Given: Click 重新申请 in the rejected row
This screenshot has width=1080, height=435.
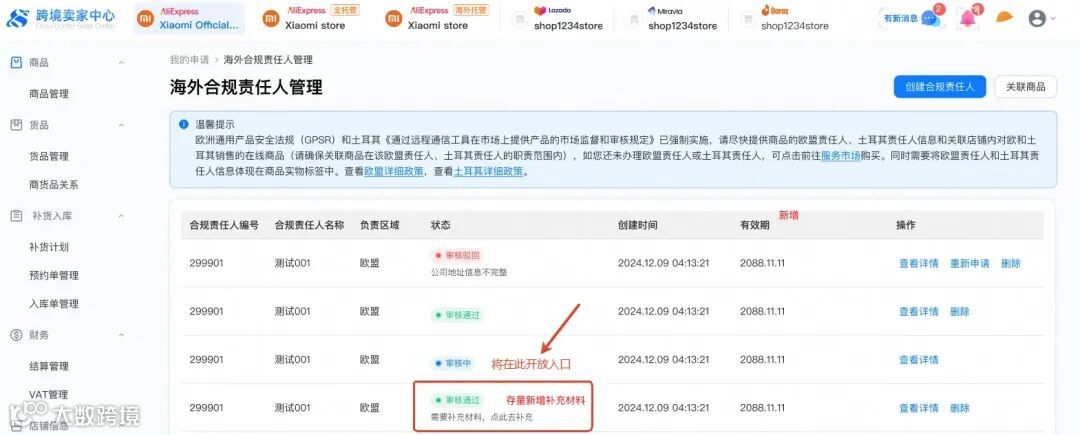Looking at the screenshot, I should point(970,264).
